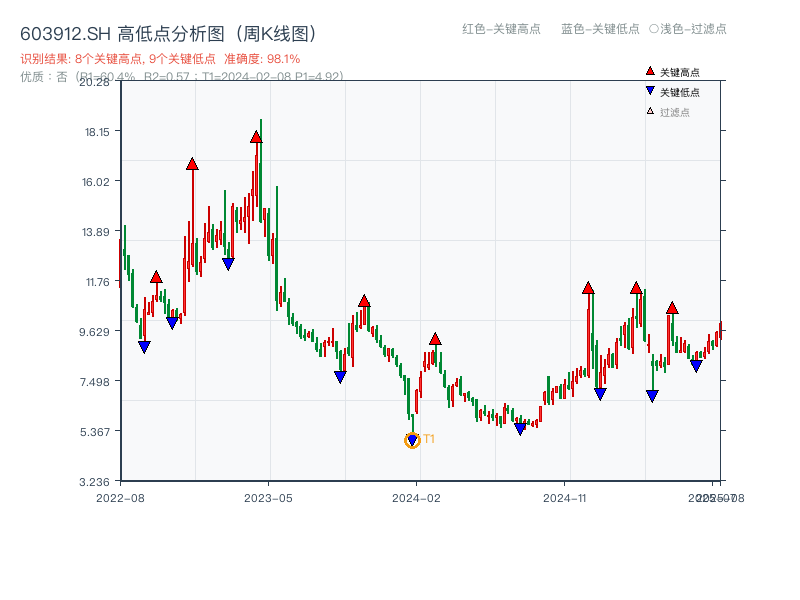Click the grey 优质：否 parameters line
The width and height of the screenshot is (800, 600).
coord(182,77)
